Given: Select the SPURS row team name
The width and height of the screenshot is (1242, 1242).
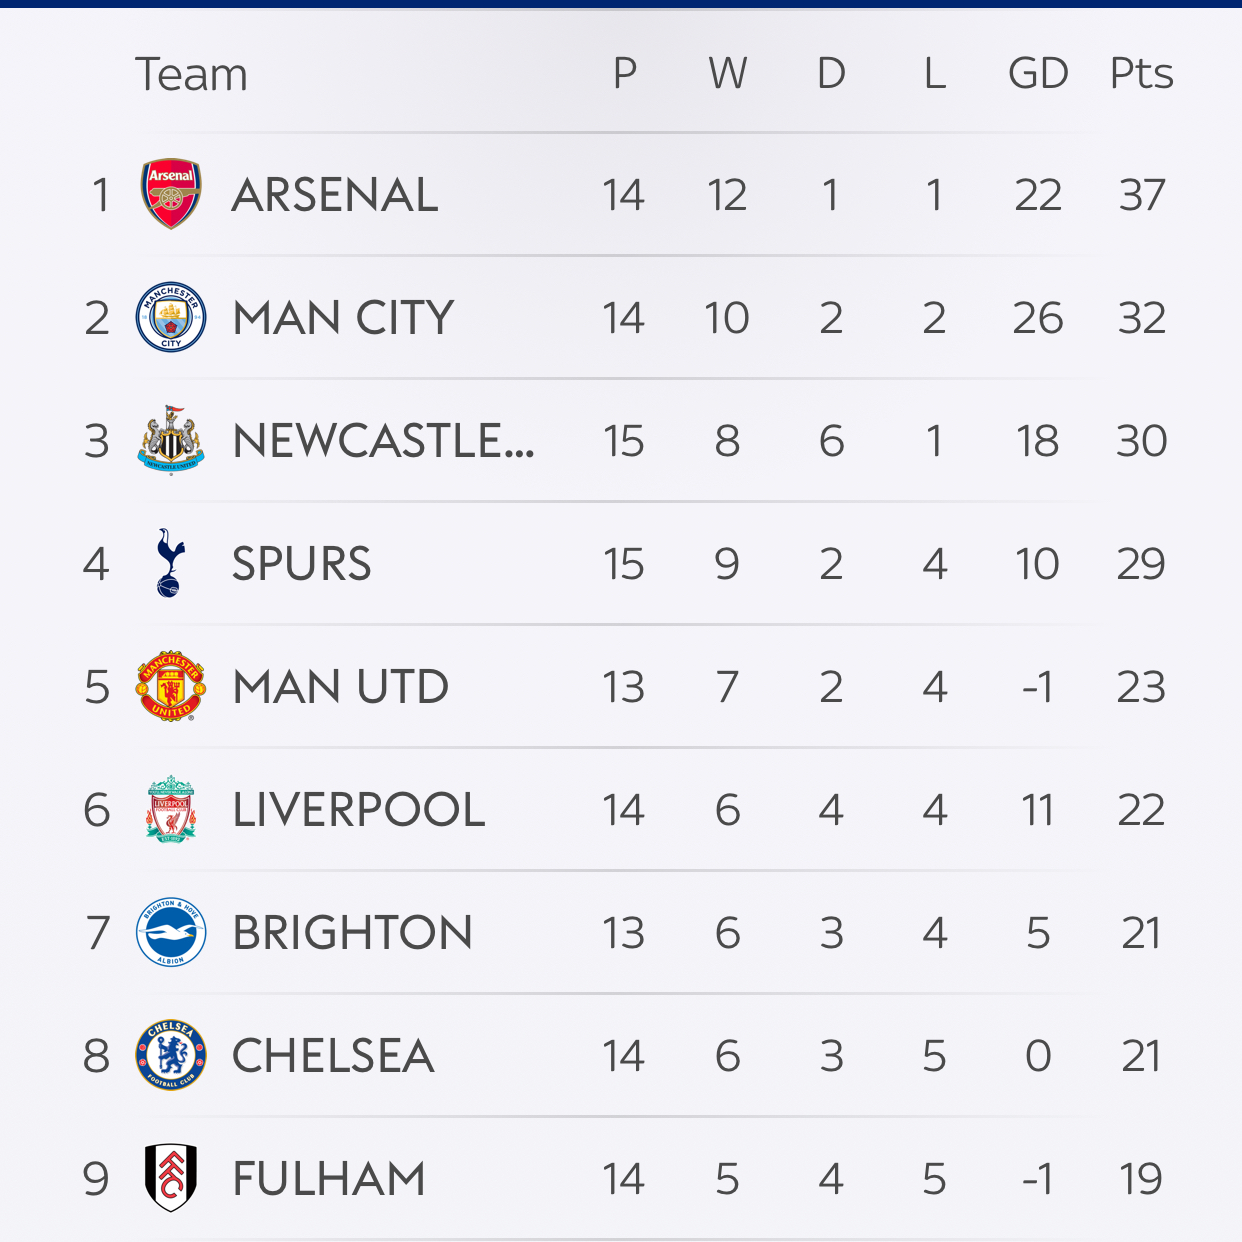Looking at the screenshot, I should pyautogui.click(x=302, y=564).
